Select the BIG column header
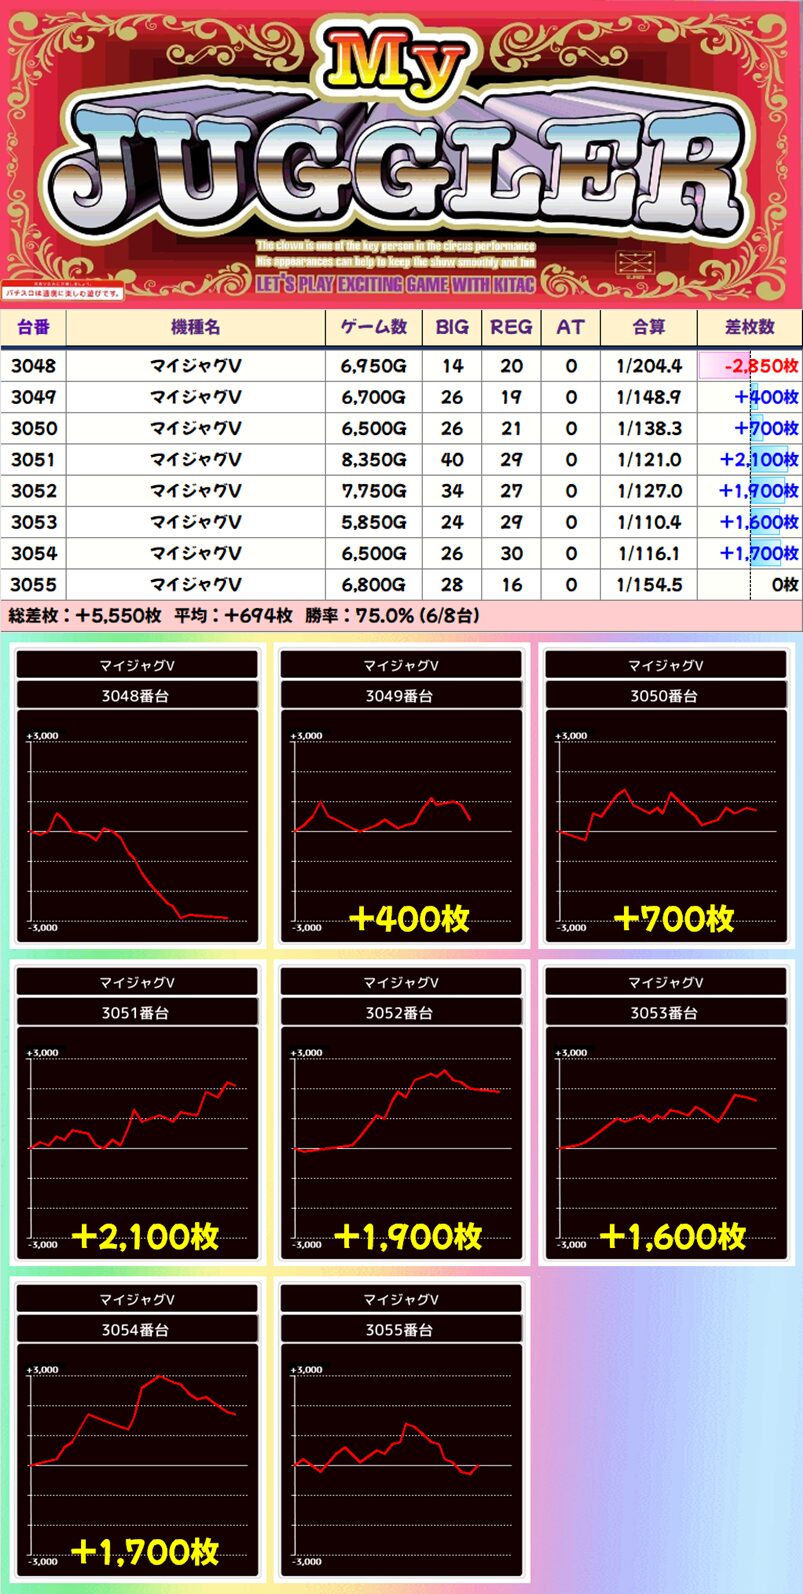803x1594 pixels. [x=452, y=327]
